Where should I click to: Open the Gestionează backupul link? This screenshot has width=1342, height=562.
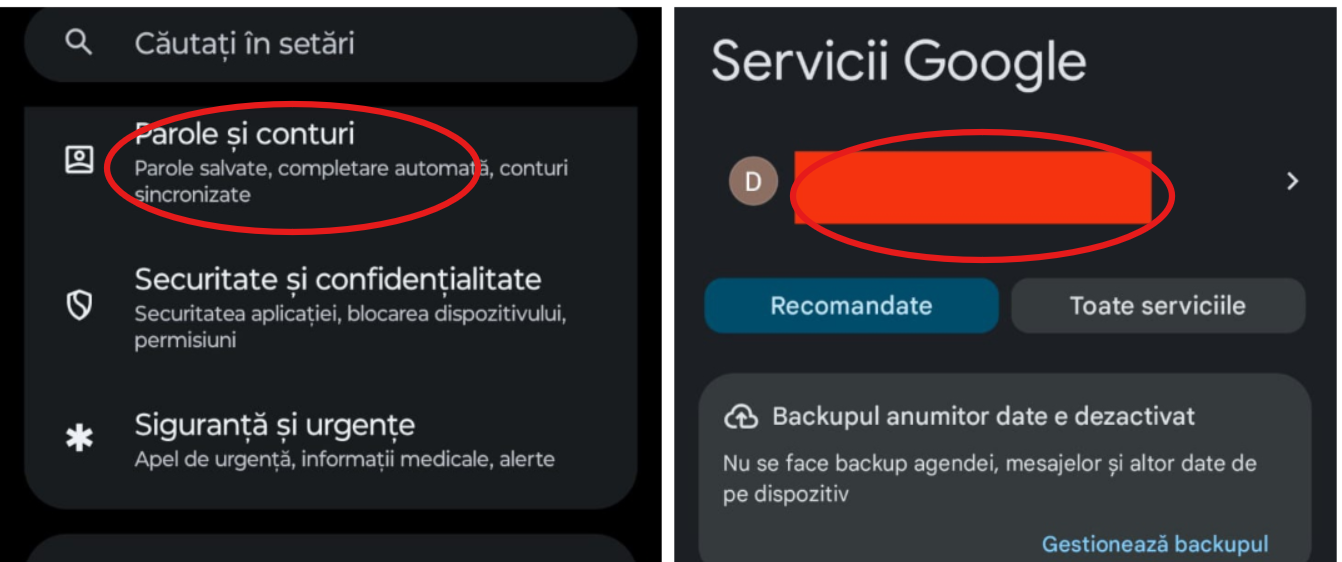(x=1155, y=544)
